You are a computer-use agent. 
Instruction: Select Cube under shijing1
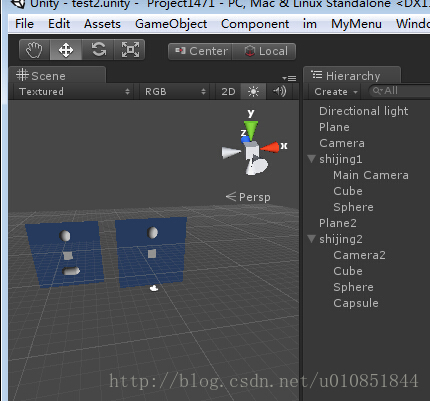click(348, 191)
